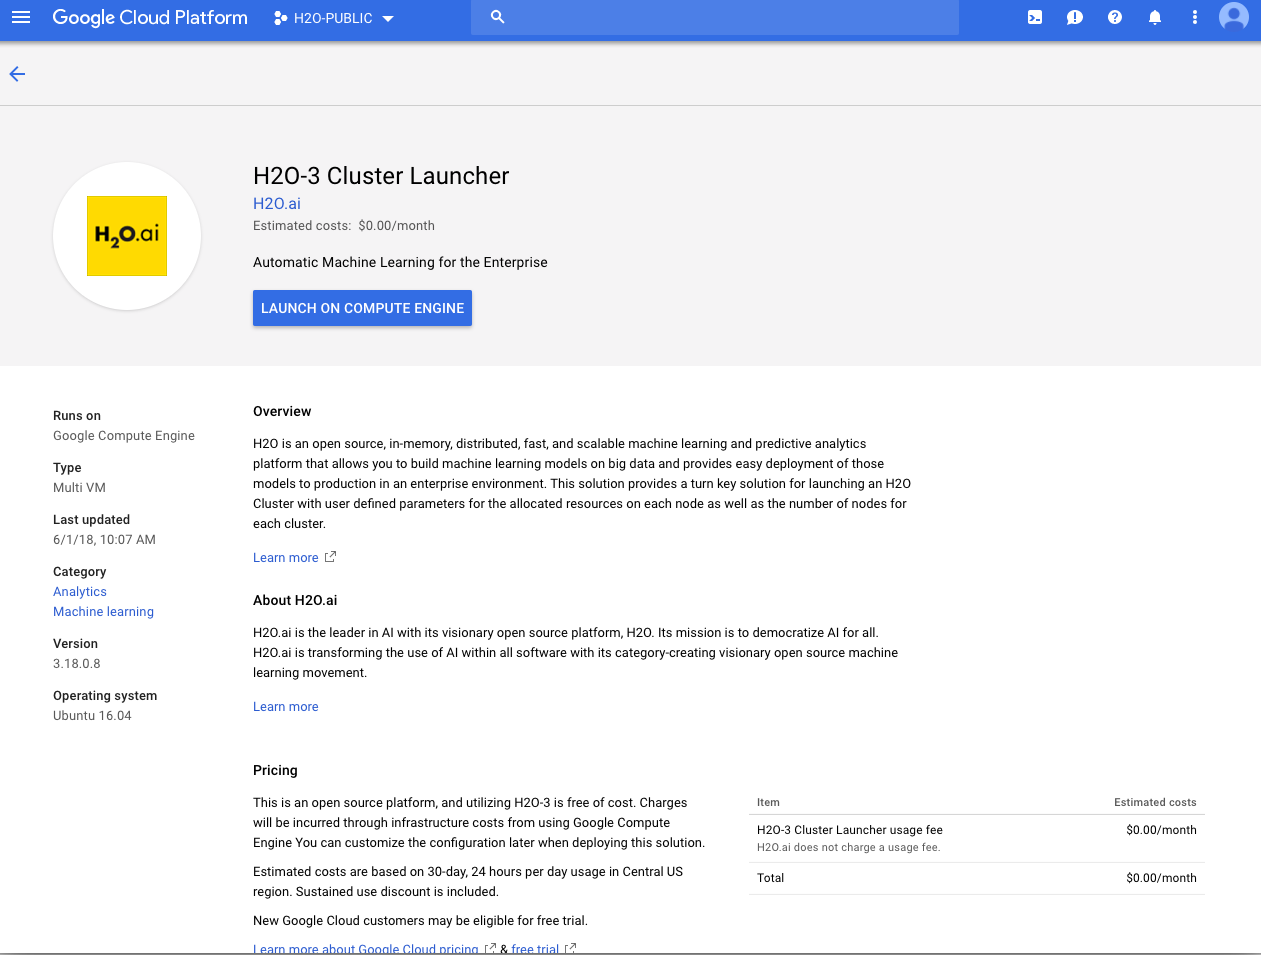
Task: Open notifications bell
Action: click(x=1155, y=18)
